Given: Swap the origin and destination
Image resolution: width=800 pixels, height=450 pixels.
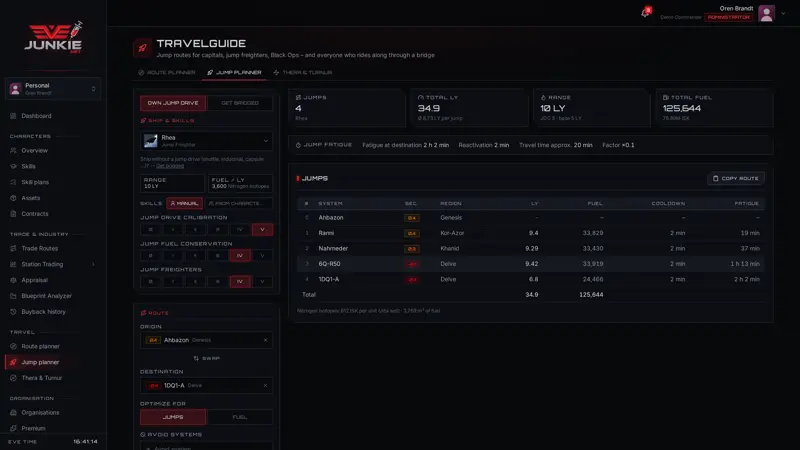Looking at the screenshot, I should (x=207, y=358).
